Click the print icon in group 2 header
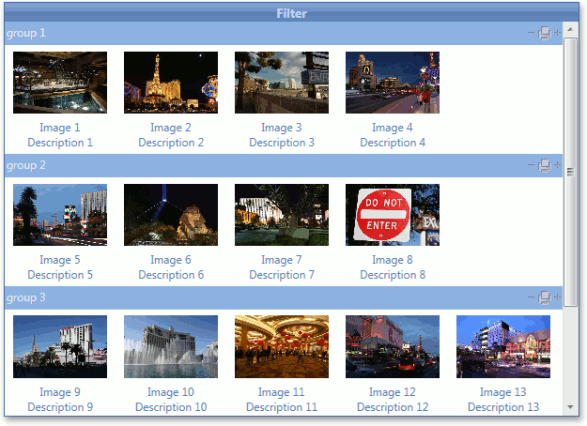This screenshot has height=426, width=587. (545, 165)
